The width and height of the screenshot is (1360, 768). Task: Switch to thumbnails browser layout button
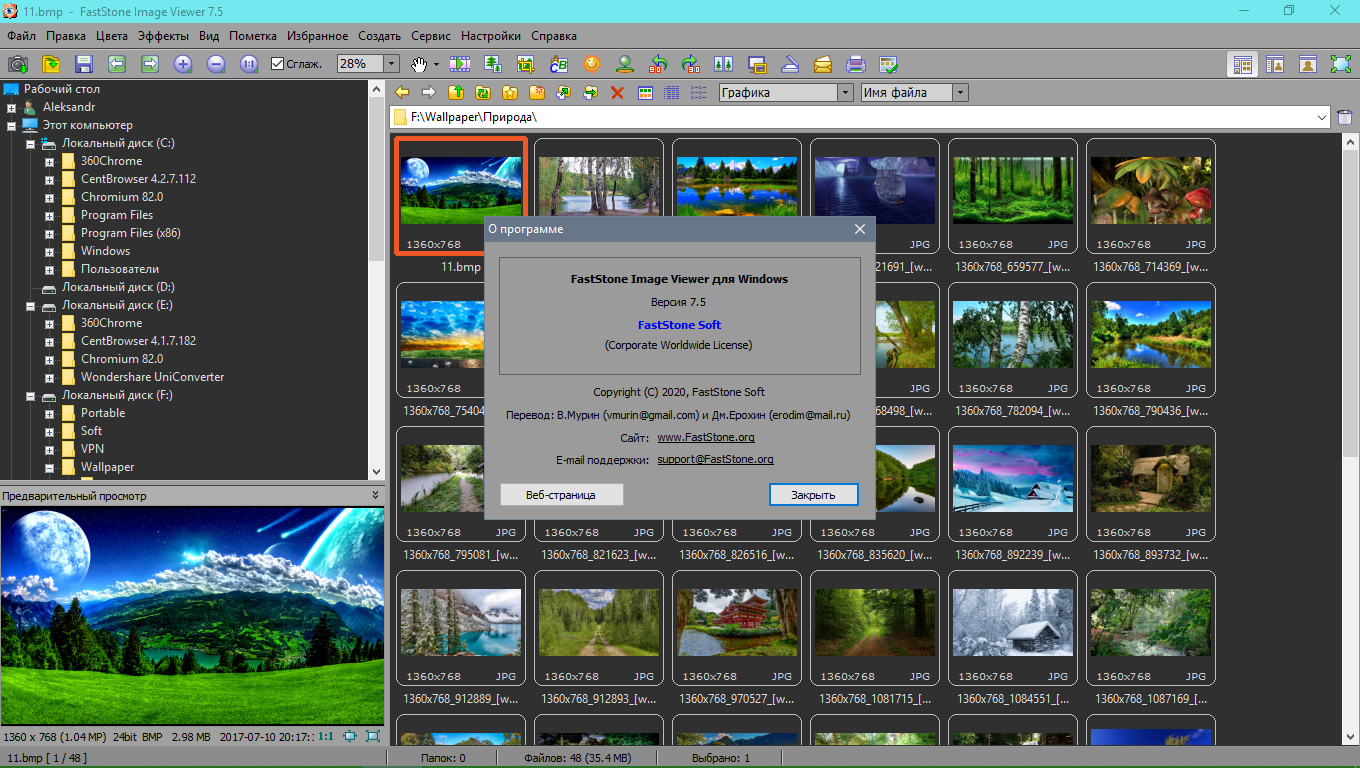1243,64
